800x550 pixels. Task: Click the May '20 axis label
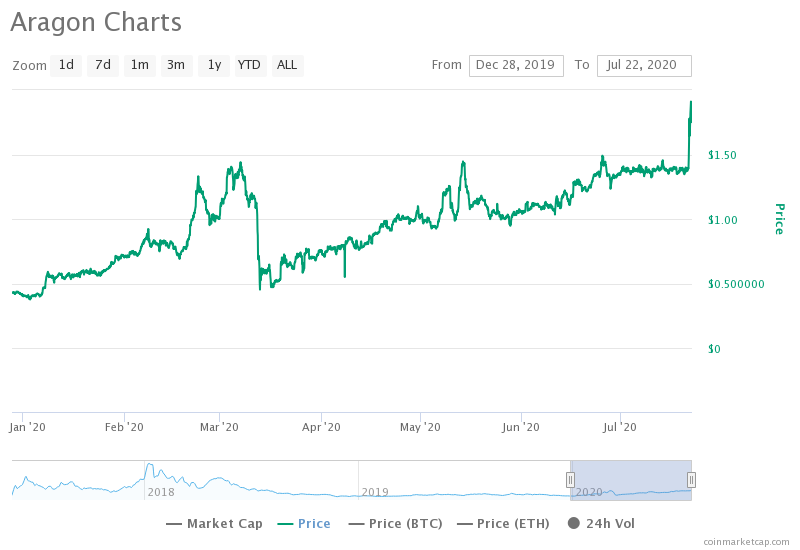coord(420,427)
